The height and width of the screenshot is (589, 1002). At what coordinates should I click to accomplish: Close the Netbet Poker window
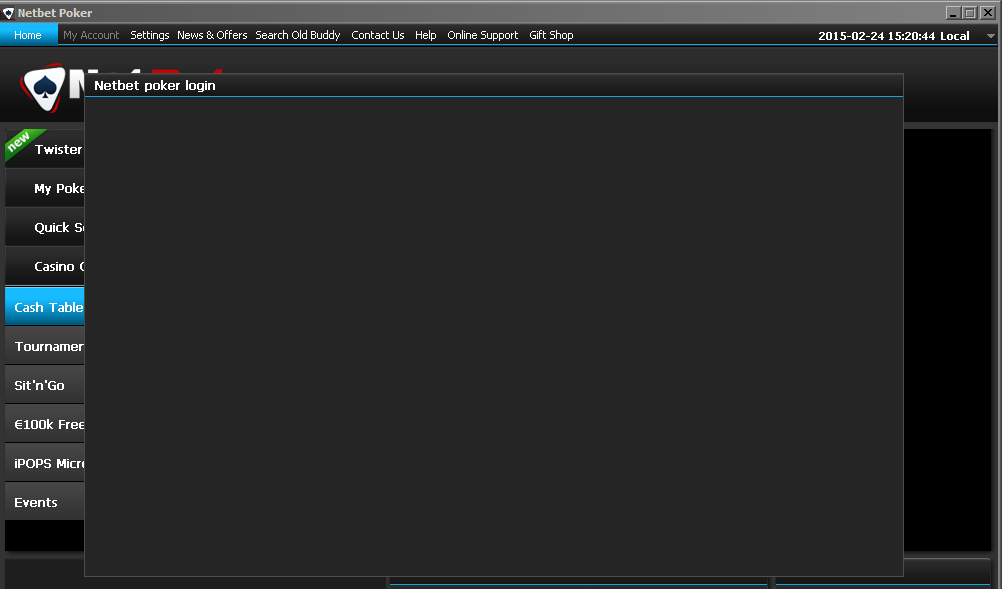(x=987, y=13)
